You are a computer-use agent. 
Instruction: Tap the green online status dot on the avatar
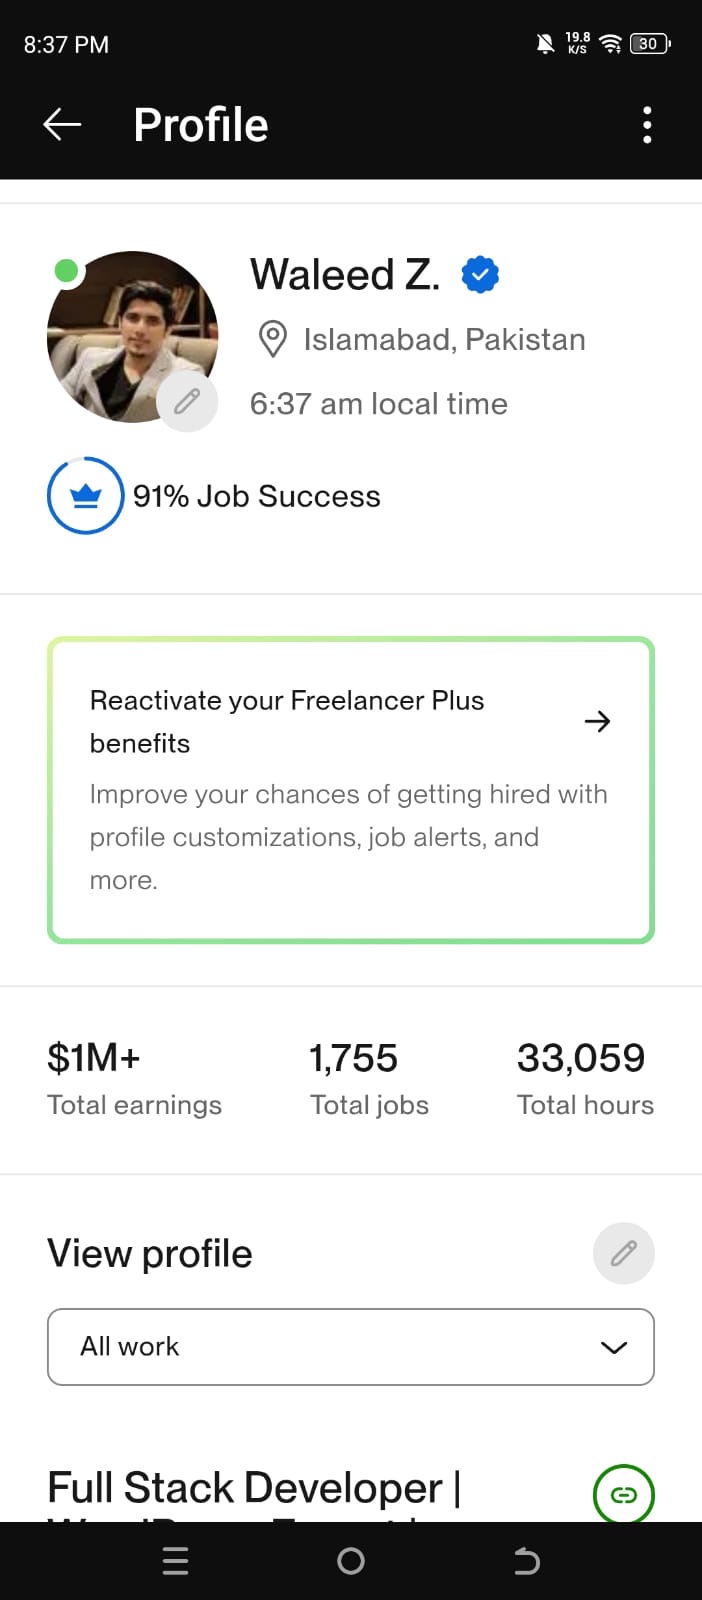point(66,270)
